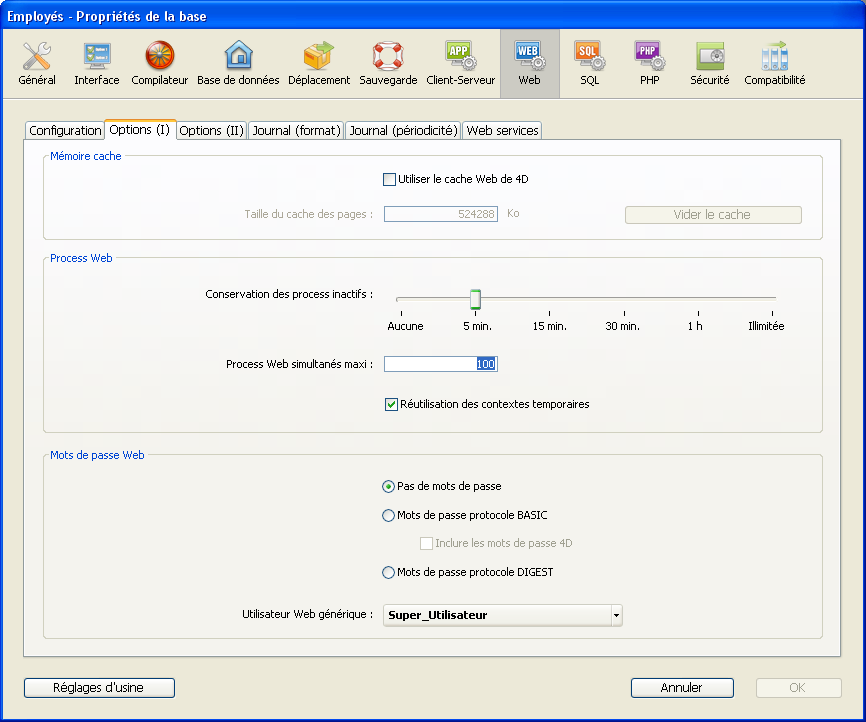866x722 pixels.
Task: Open the PHP settings icon
Action: pos(649,63)
